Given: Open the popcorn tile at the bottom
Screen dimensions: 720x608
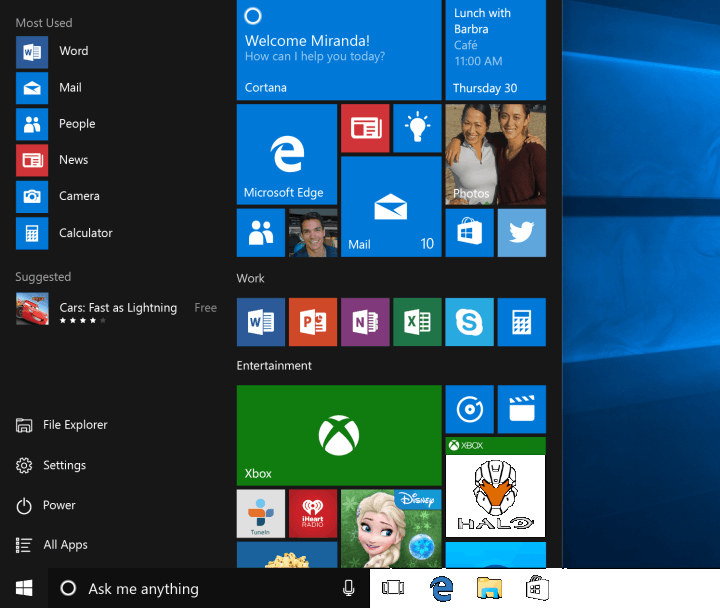Looking at the screenshot, I should (287, 555).
